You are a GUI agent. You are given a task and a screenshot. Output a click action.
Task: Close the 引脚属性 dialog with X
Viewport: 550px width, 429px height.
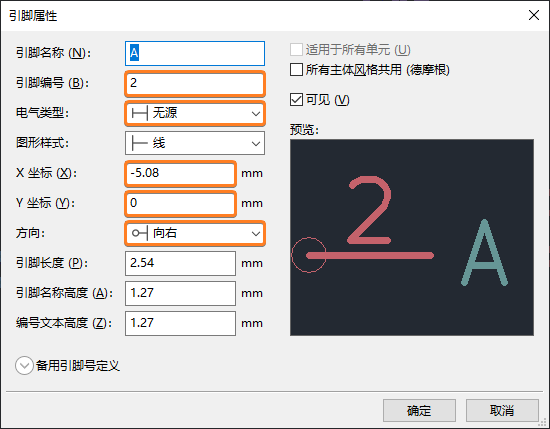pos(534,15)
